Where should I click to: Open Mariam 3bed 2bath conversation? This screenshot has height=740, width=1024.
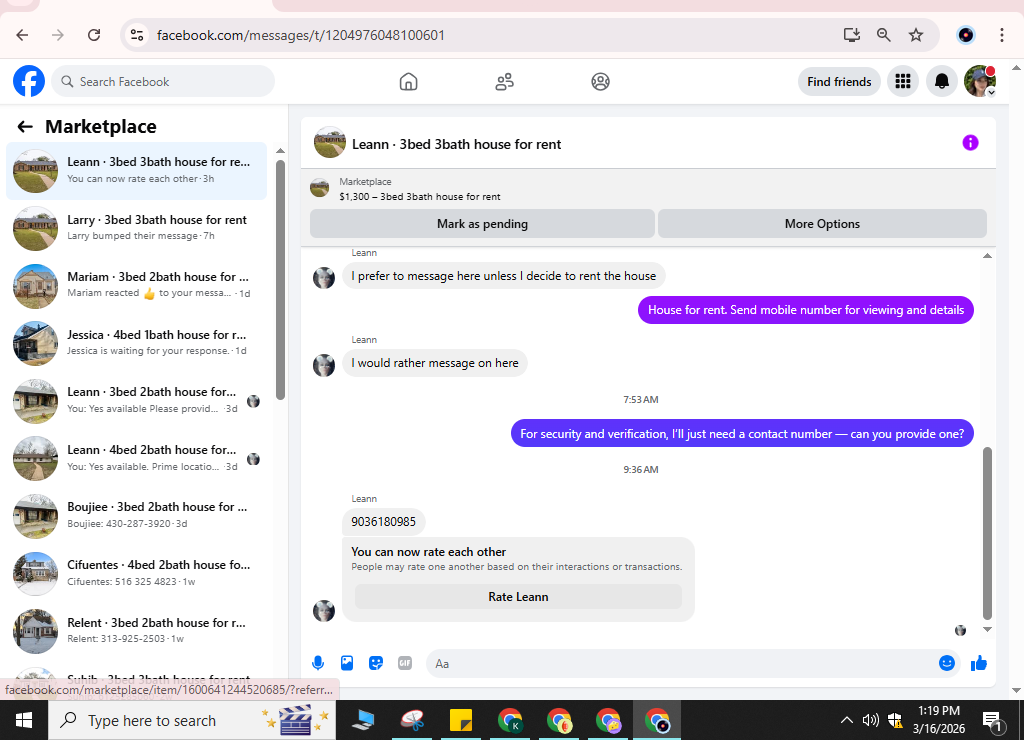point(136,285)
